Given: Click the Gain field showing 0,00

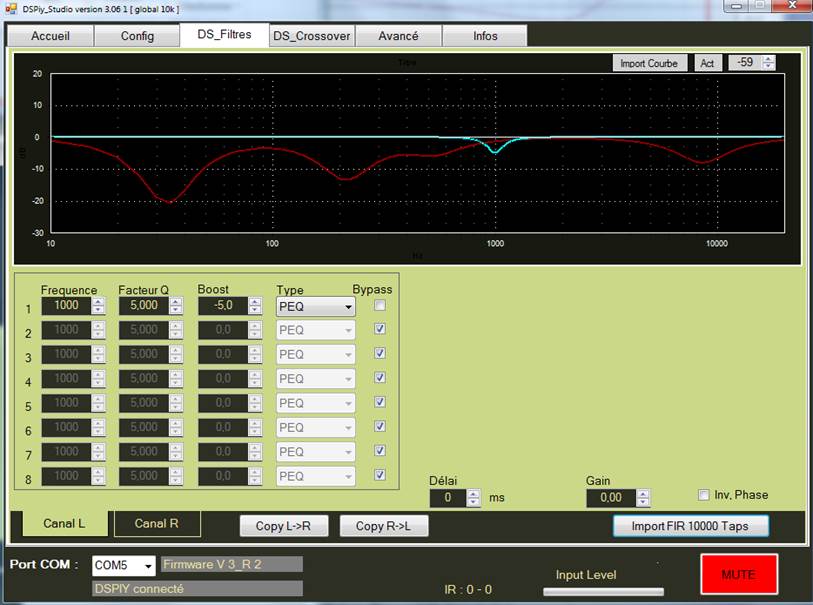Looking at the screenshot, I should pyautogui.click(x=611, y=498).
